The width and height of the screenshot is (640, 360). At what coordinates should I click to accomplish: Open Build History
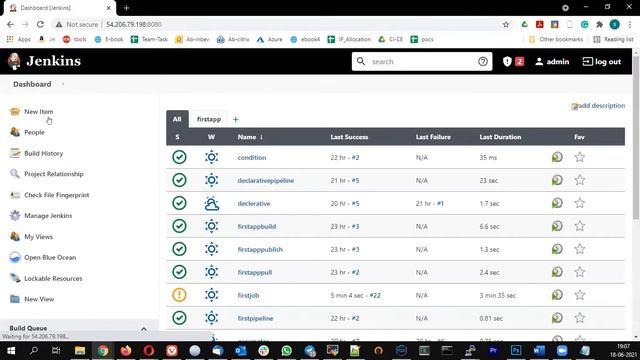[43, 153]
